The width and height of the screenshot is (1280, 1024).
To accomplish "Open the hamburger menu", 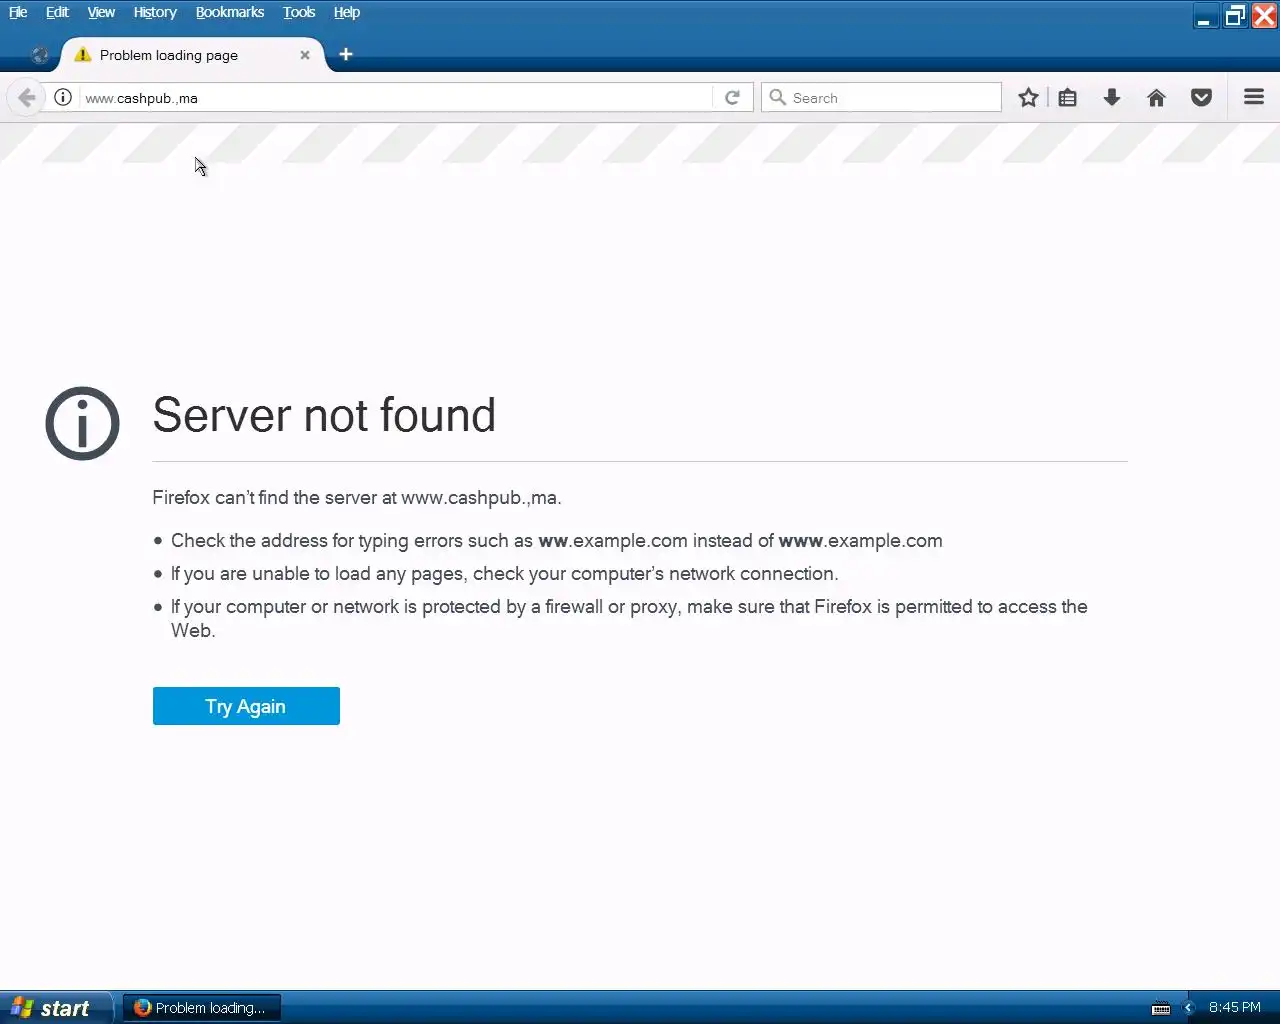I will click(1254, 97).
